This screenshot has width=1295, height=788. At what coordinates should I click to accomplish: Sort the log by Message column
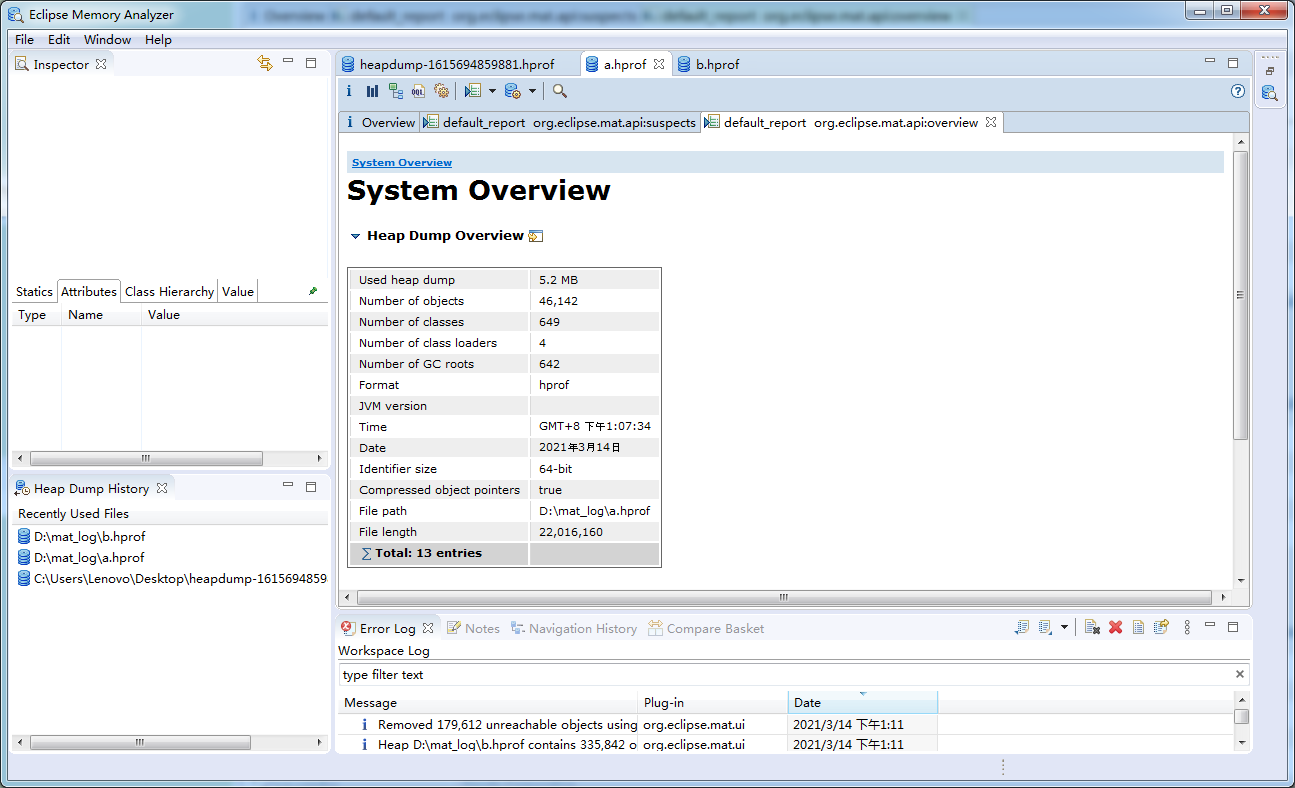(488, 703)
